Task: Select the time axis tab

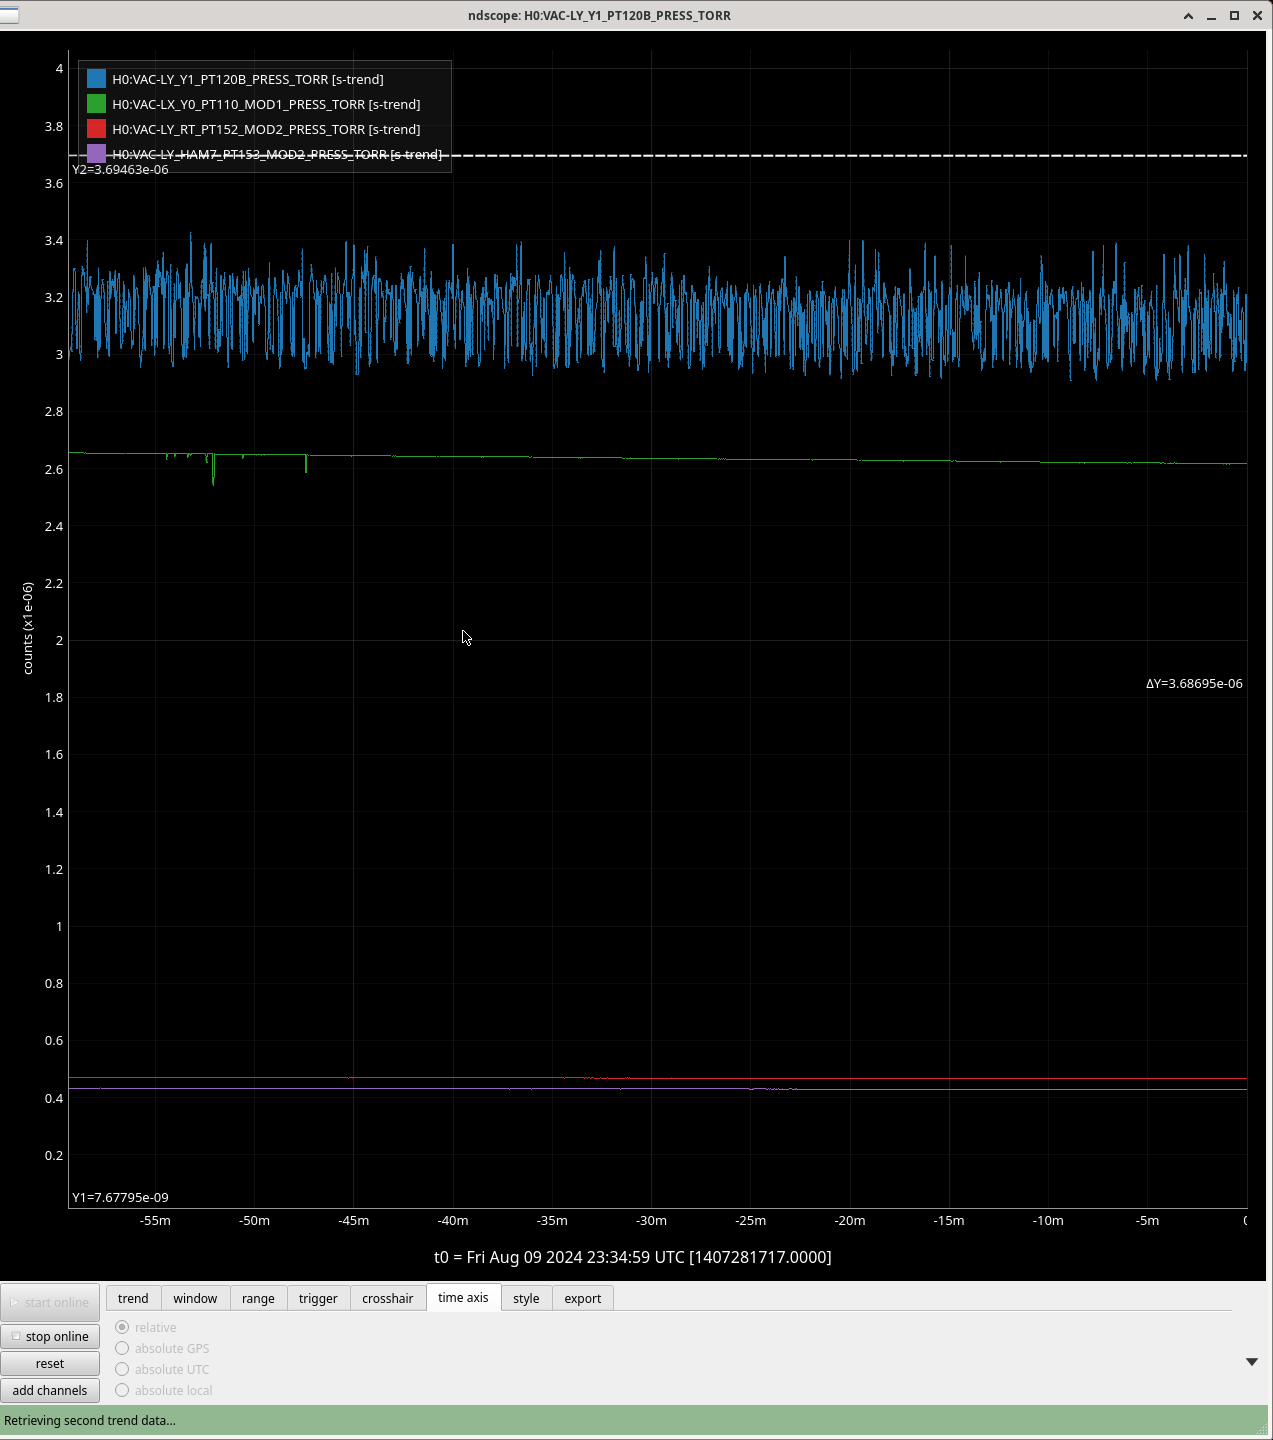Action: (x=463, y=1297)
